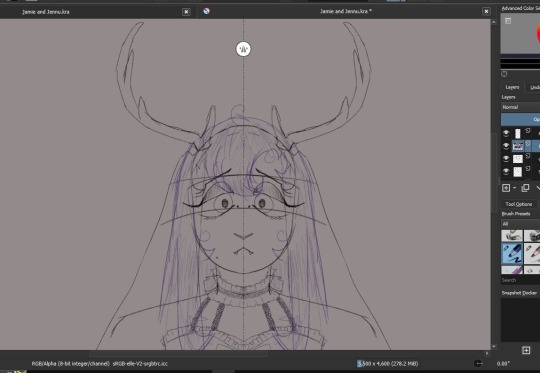Select the Layers docker tab
Screen dimensions: 540x373
pyautogui.click(x=512, y=87)
